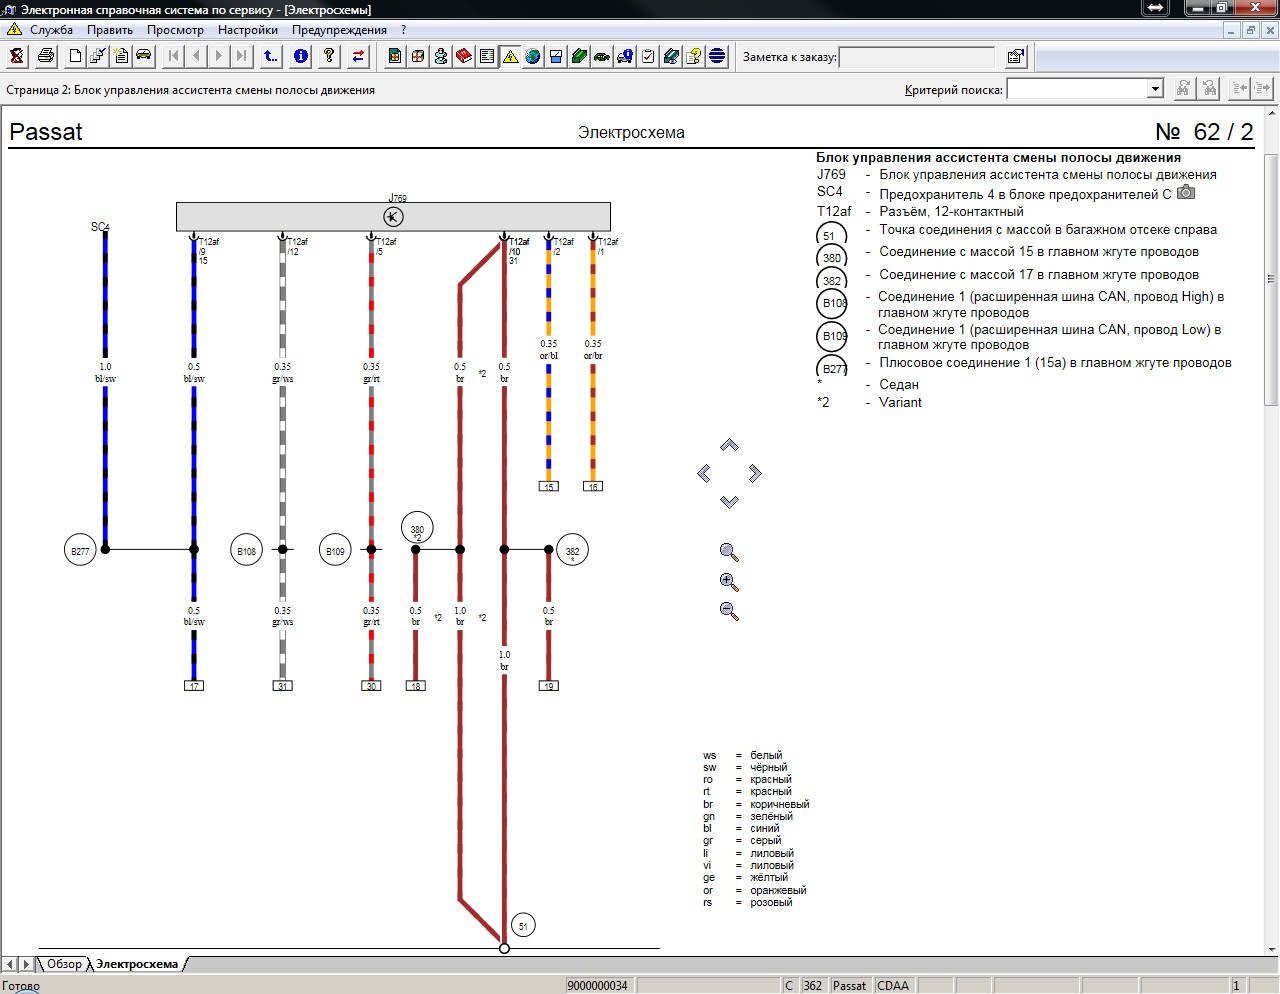Click the yellow question mark help icon
The image size is (1280, 994).
[329, 57]
